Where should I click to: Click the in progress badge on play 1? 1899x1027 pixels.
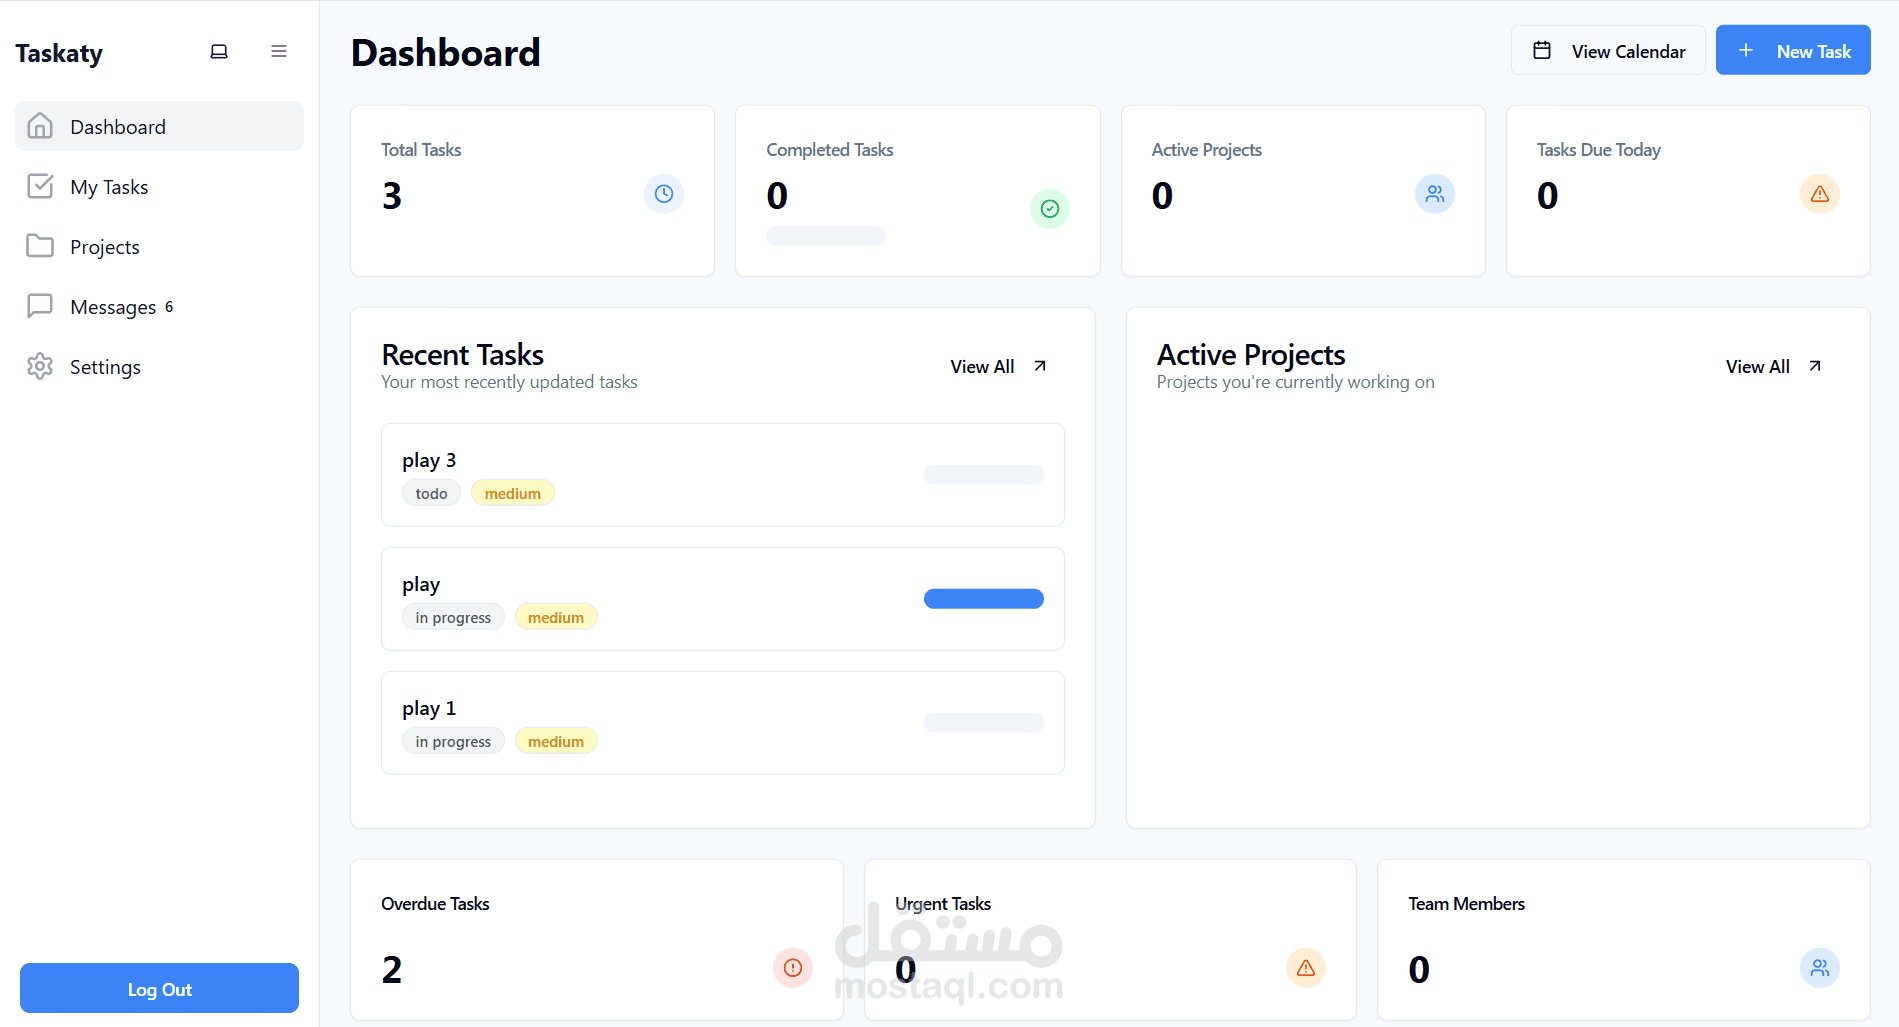click(x=453, y=741)
